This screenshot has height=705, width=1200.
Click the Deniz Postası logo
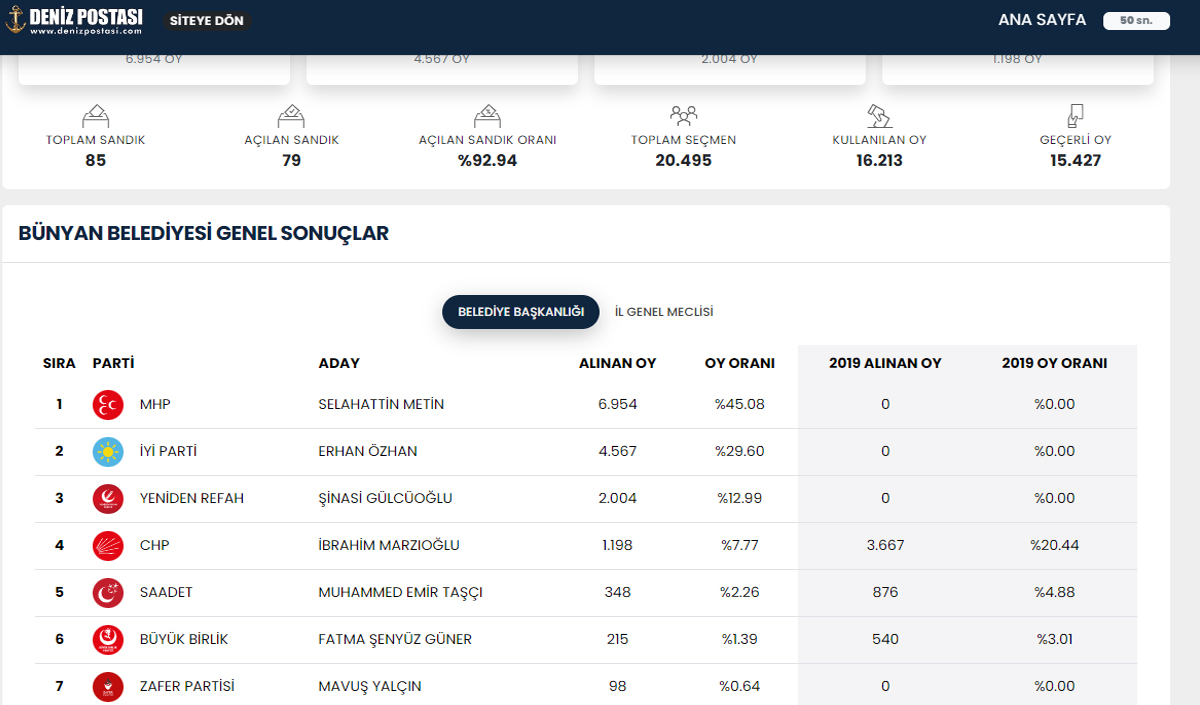tap(75, 20)
